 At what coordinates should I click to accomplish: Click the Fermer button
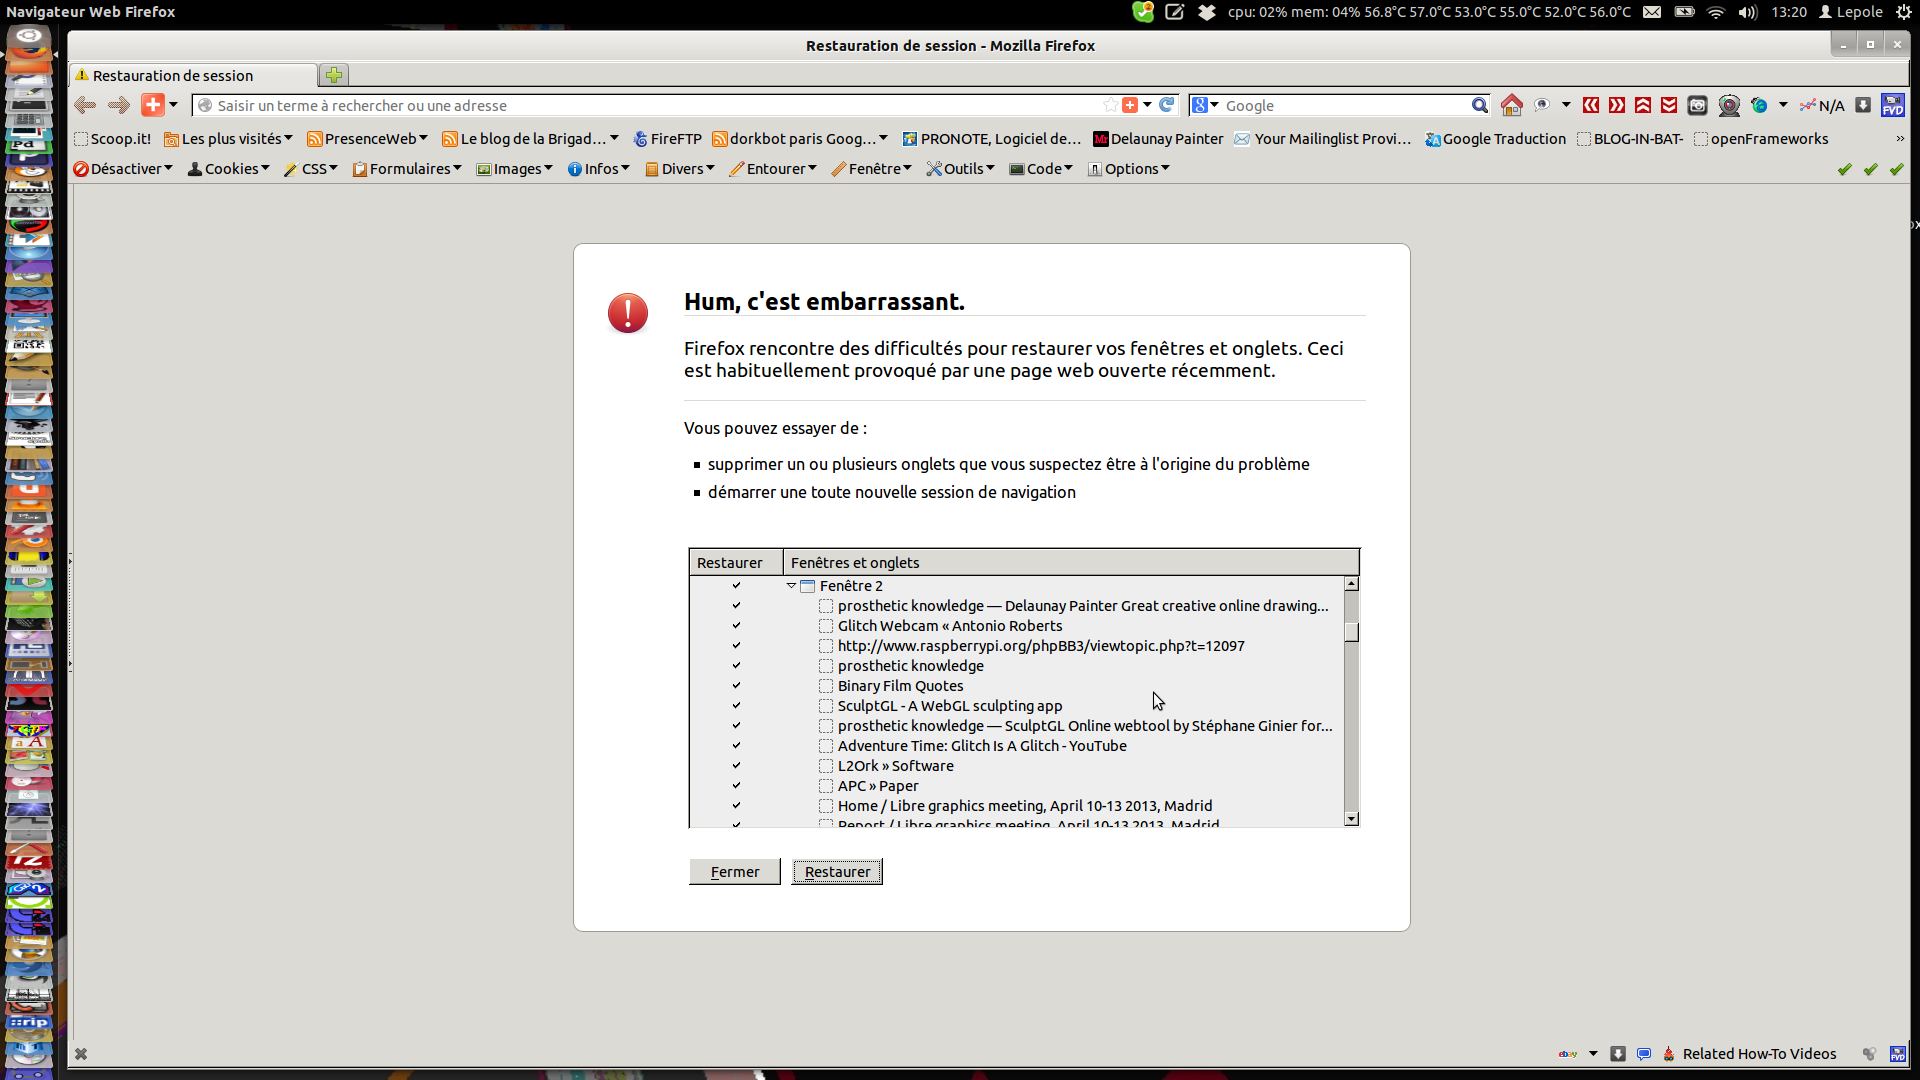point(734,872)
